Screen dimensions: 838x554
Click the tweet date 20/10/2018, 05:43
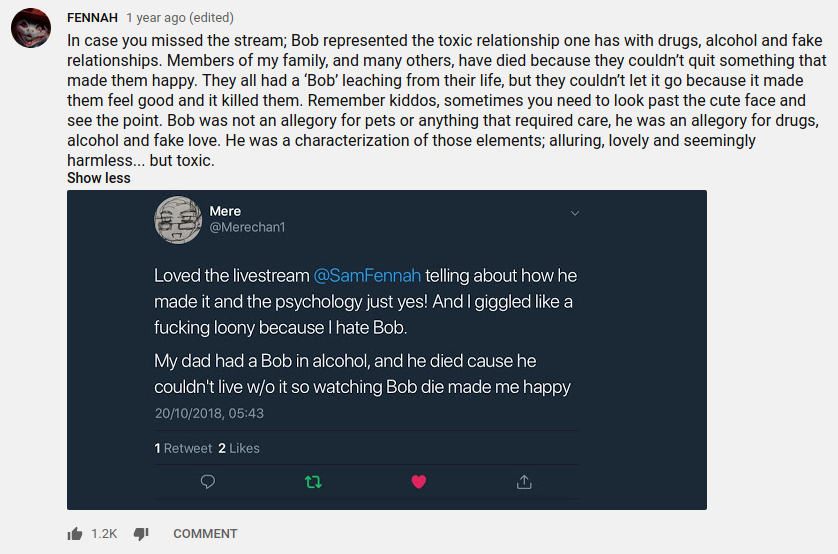coord(209,413)
